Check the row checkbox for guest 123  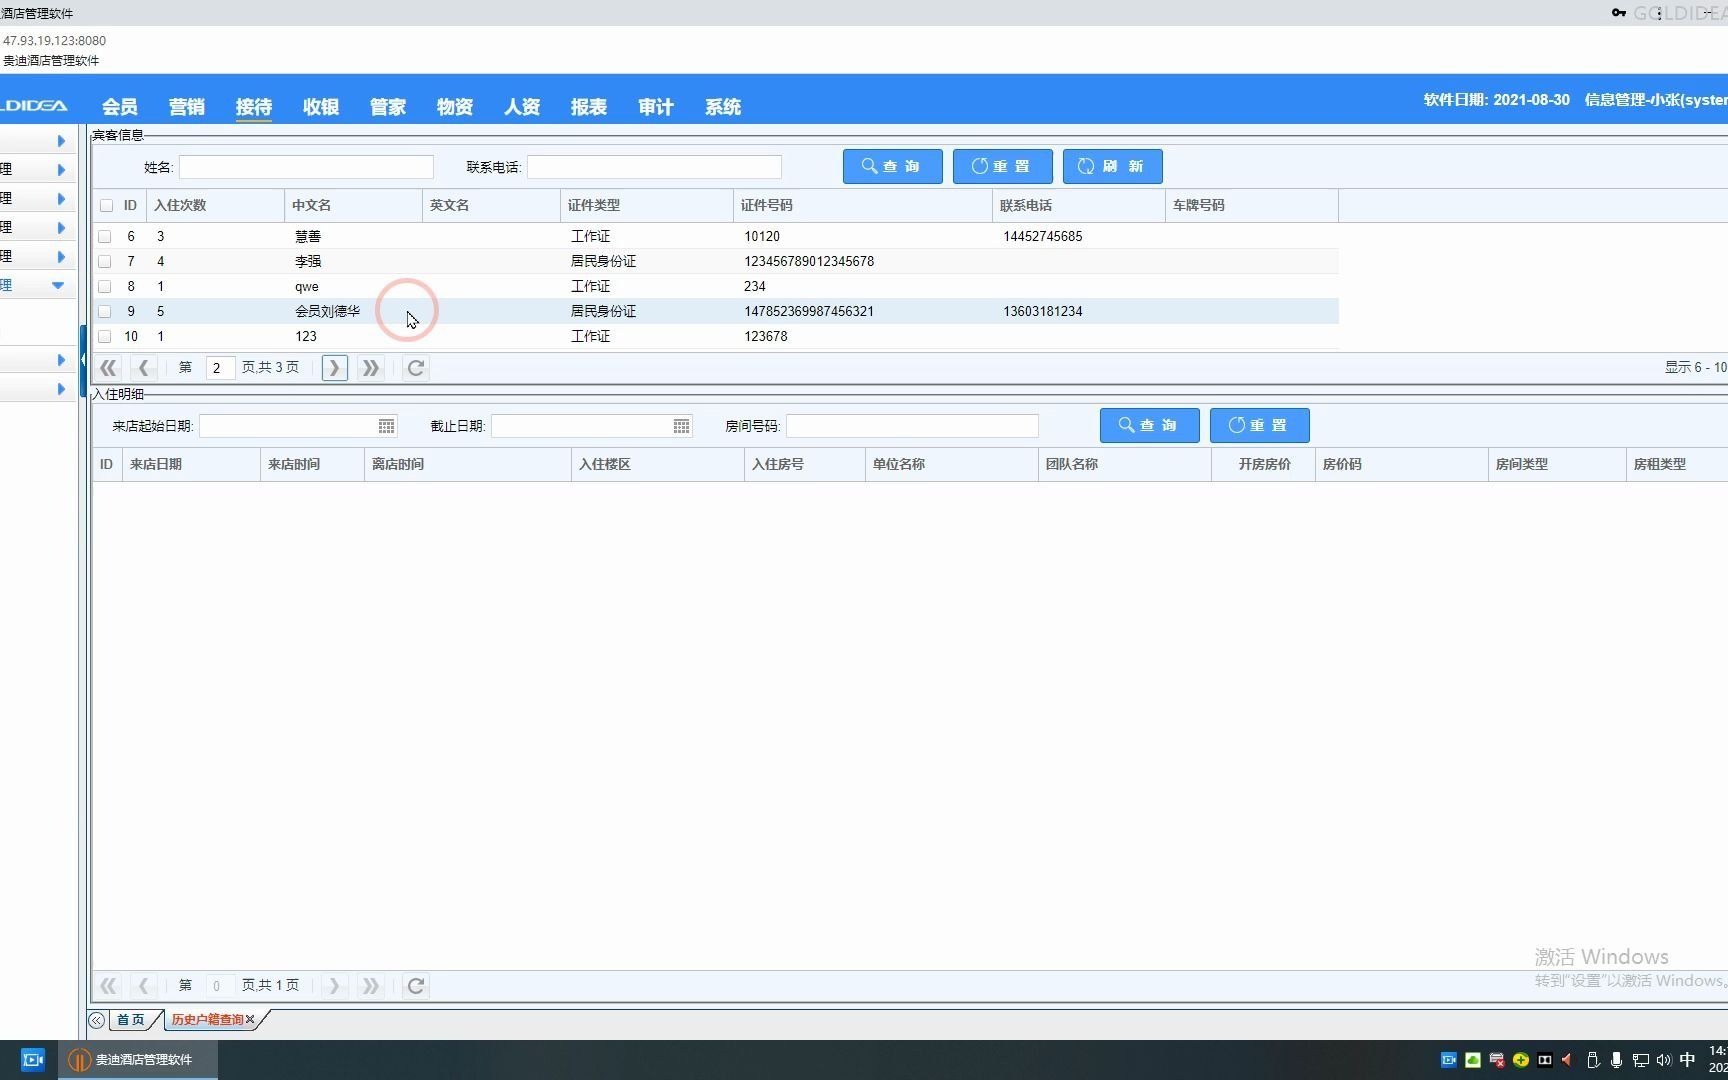(104, 336)
